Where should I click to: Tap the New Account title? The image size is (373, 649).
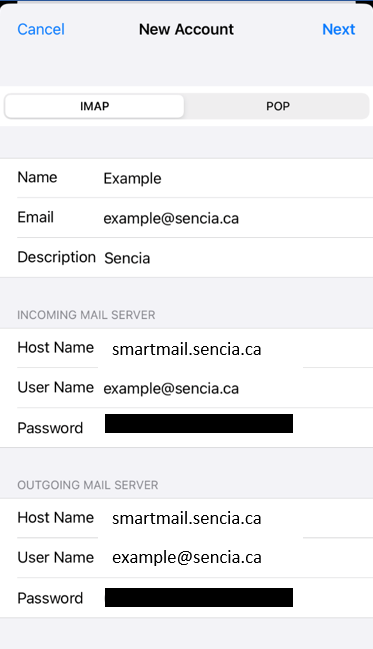[186, 29]
